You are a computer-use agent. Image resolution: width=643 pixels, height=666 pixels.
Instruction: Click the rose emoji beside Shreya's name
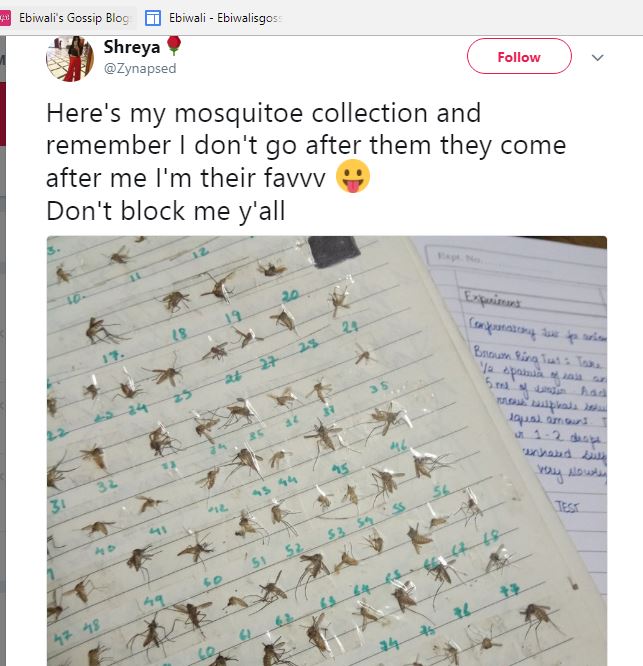click(x=172, y=45)
